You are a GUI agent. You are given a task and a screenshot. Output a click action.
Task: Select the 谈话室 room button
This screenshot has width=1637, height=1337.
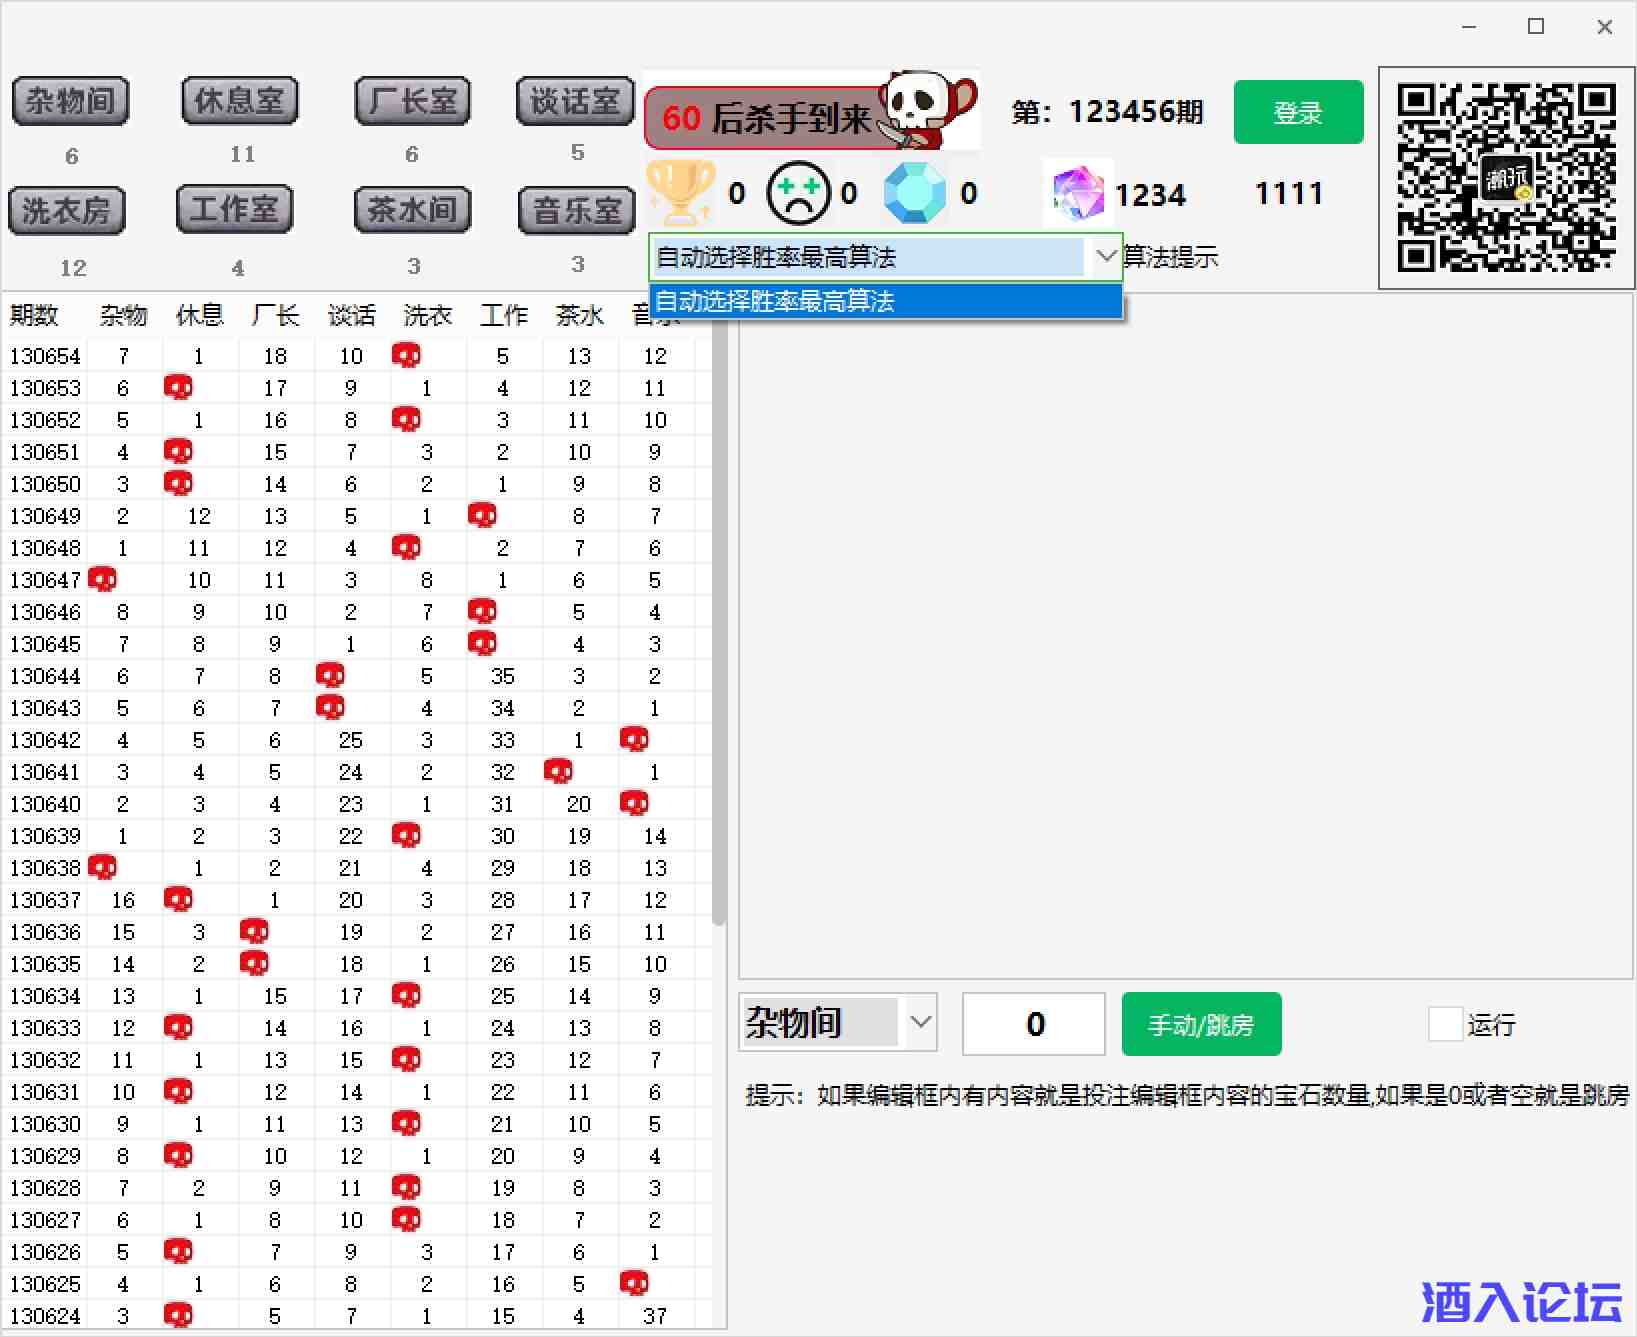click(x=575, y=100)
